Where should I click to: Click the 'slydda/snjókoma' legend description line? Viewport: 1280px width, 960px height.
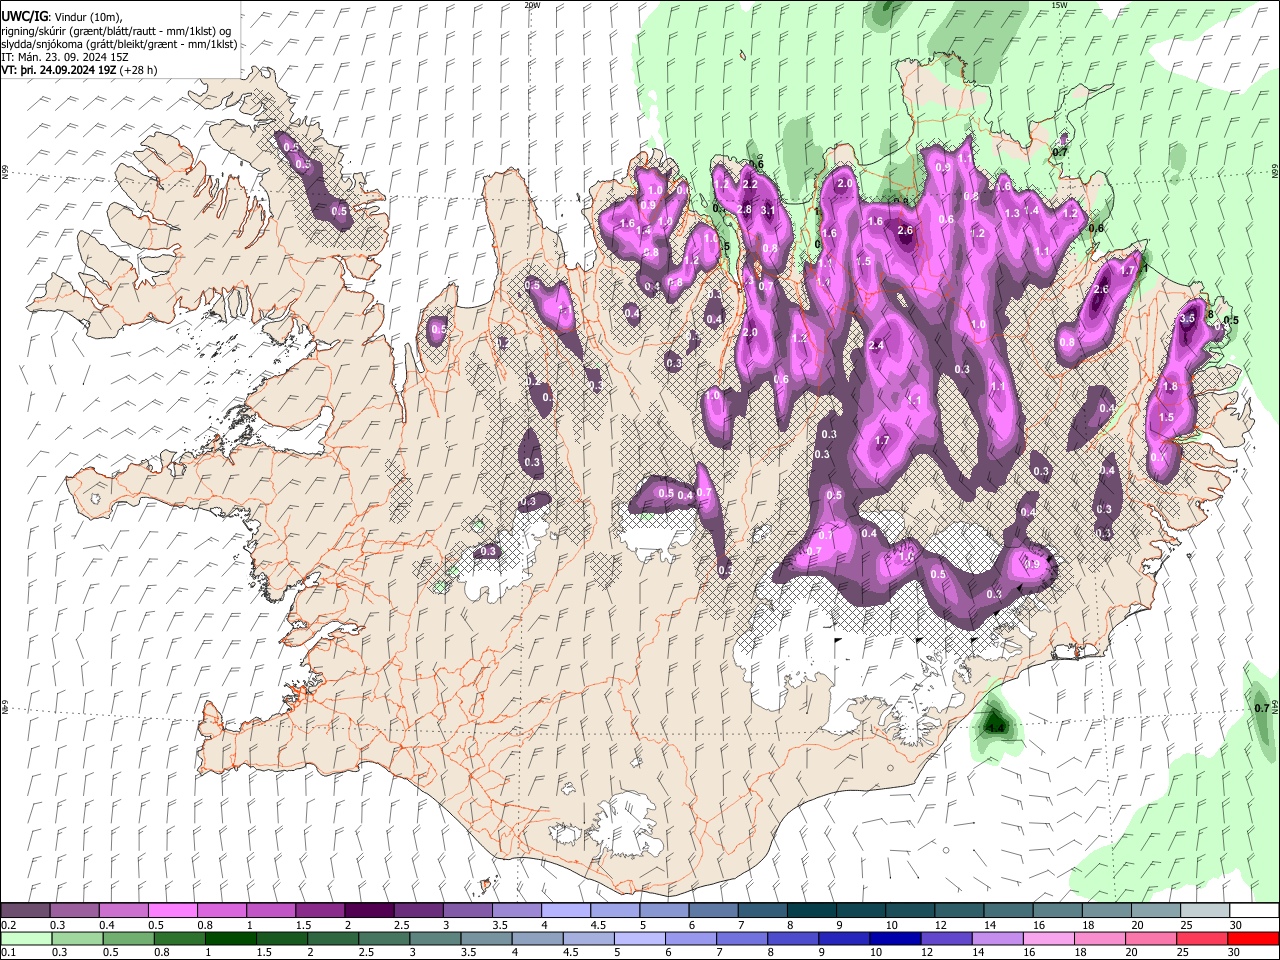click(119, 45)
